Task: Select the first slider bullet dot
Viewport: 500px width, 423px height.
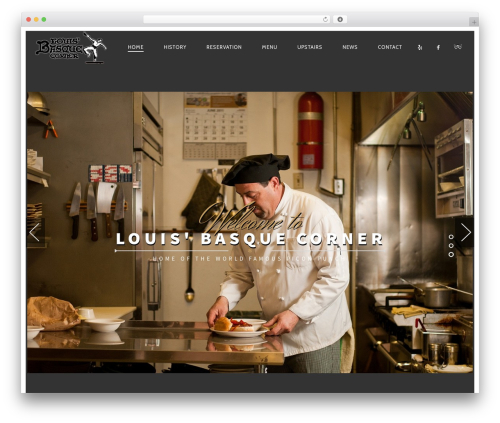Action: pos(451,237)
